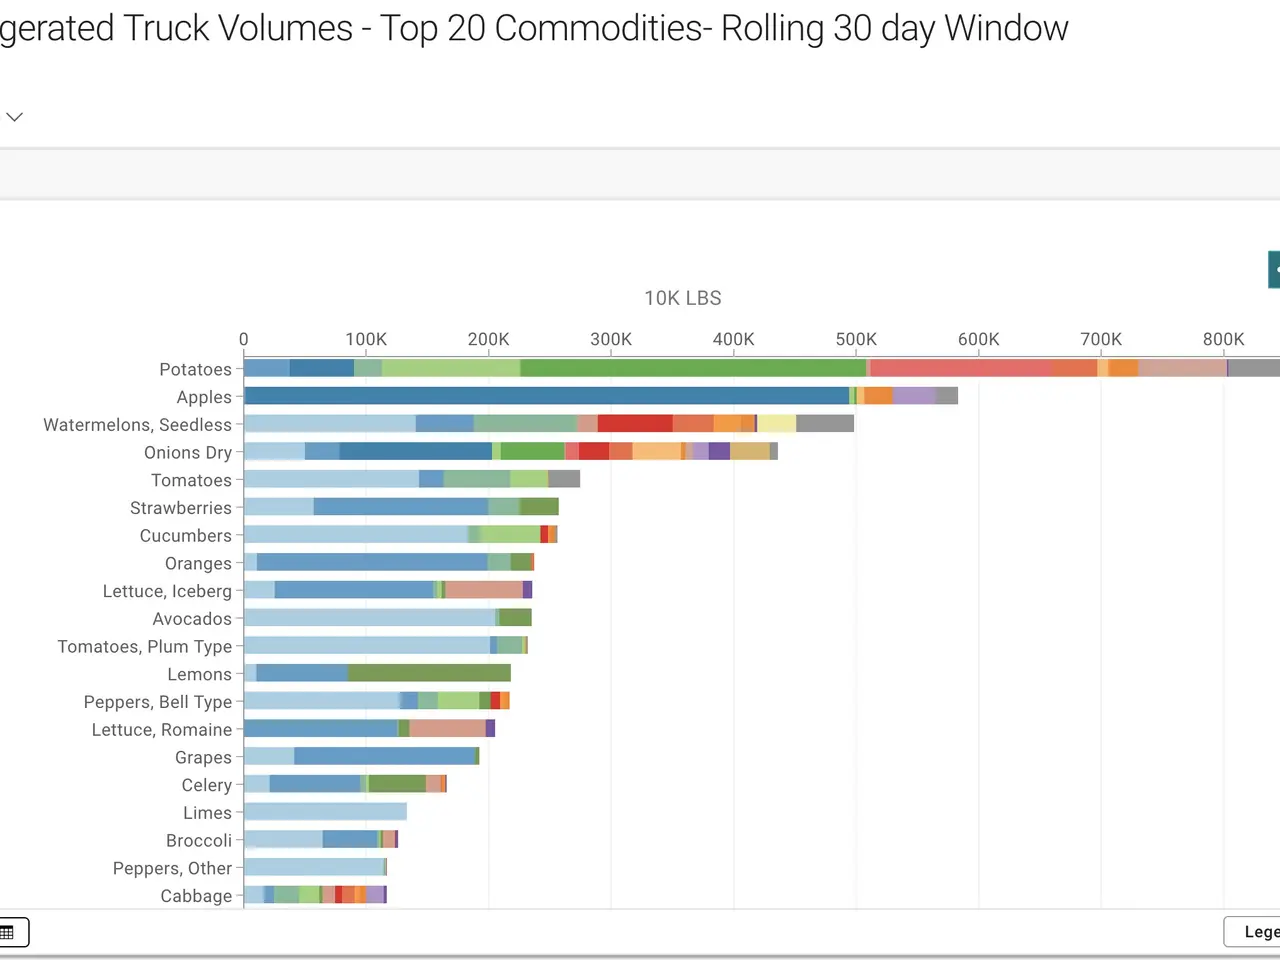1280x960 pixels.
Task: Click the Cabbage category label
Action: (196, 896)
